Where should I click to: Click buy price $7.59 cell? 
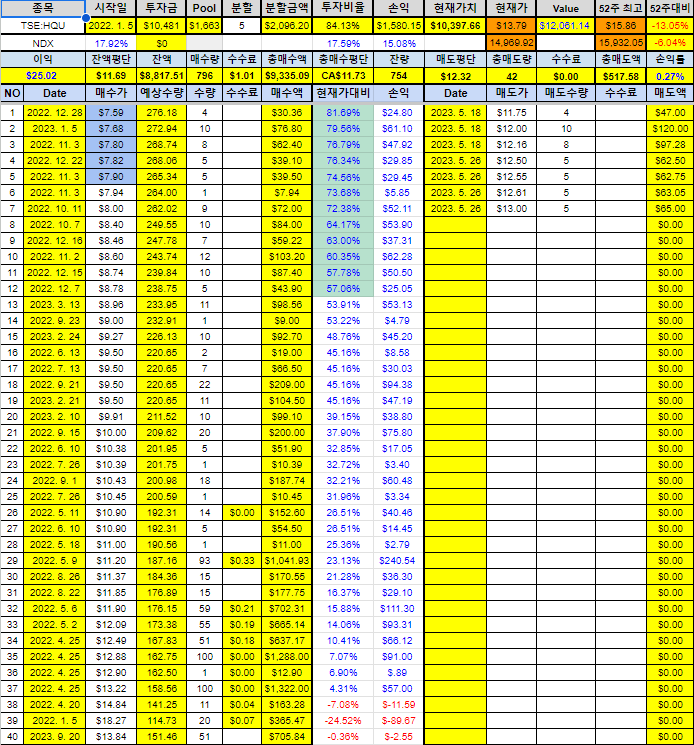(111, 113)
